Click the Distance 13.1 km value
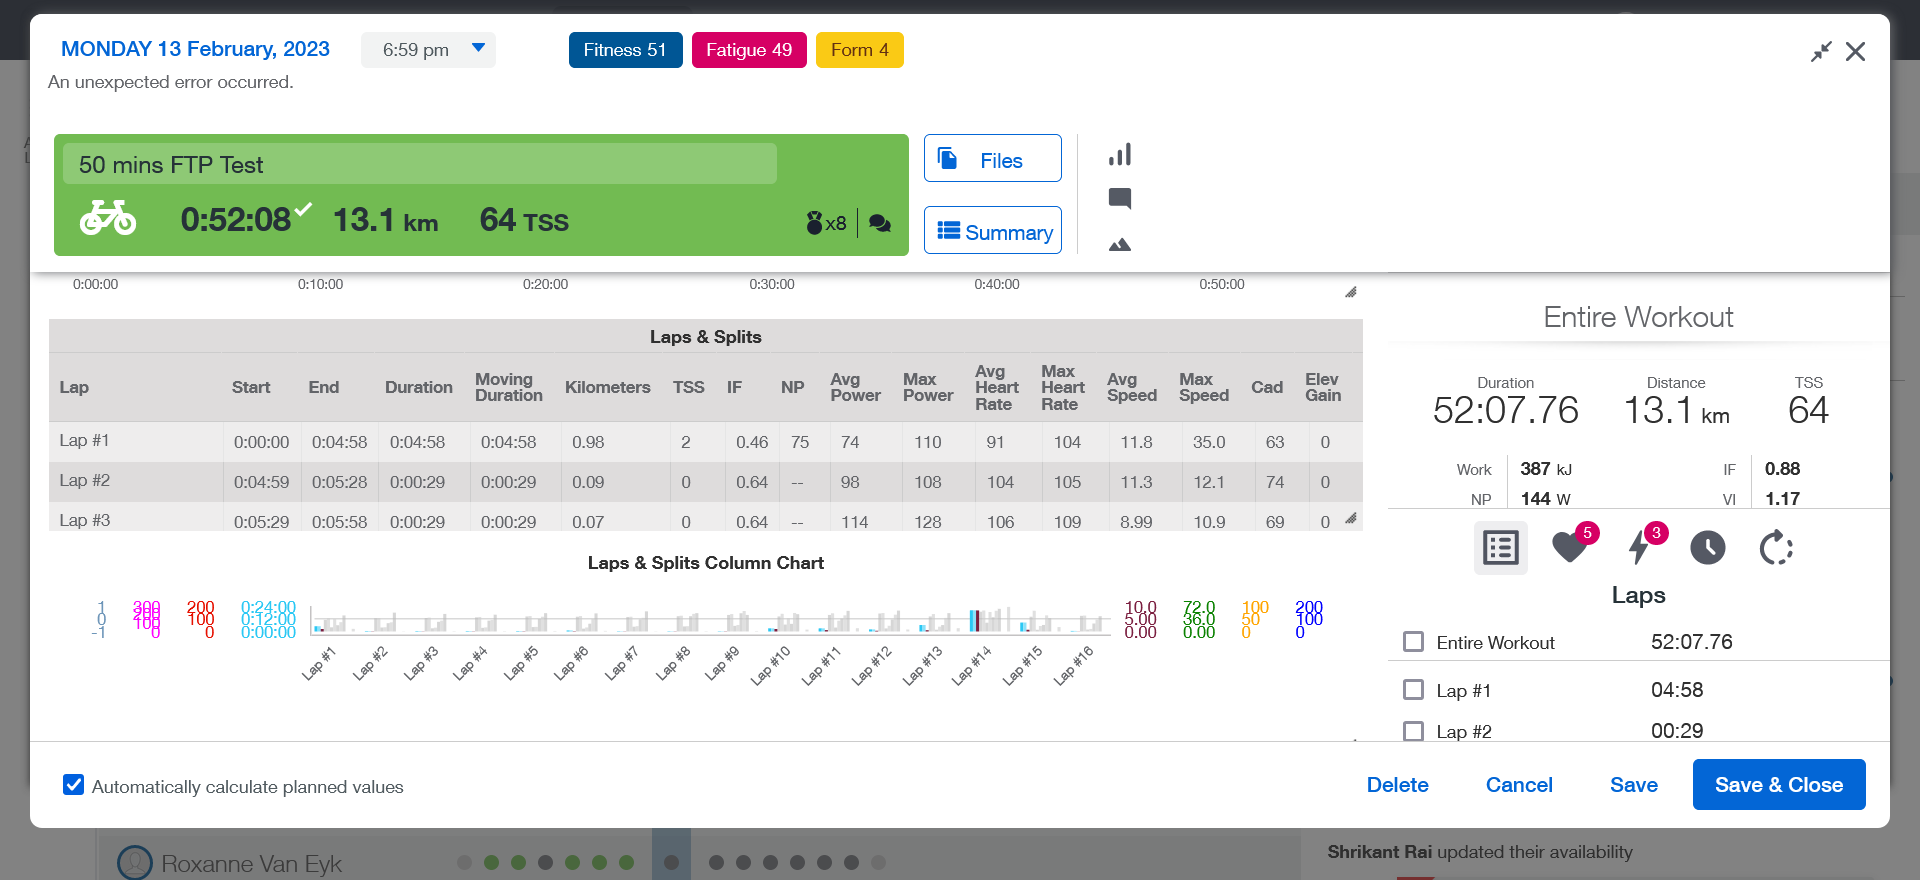 pyautogui.click(x=1676, y=410)
